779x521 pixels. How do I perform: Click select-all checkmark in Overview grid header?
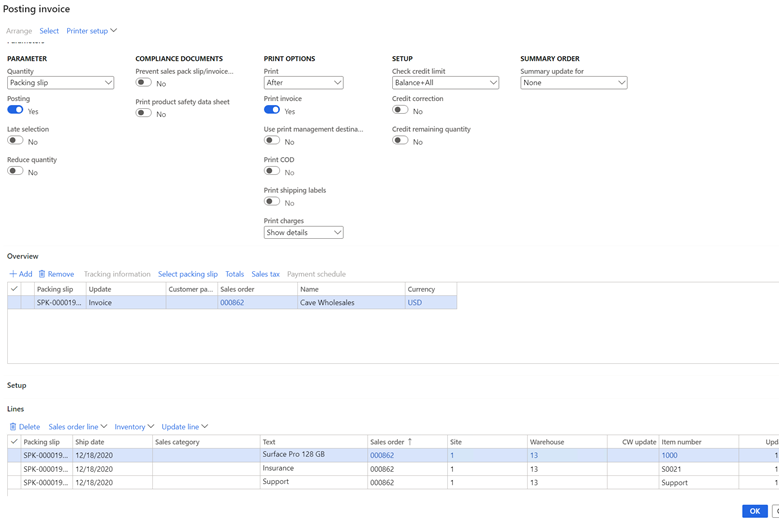pyautogui.click(x=14, y=289)
